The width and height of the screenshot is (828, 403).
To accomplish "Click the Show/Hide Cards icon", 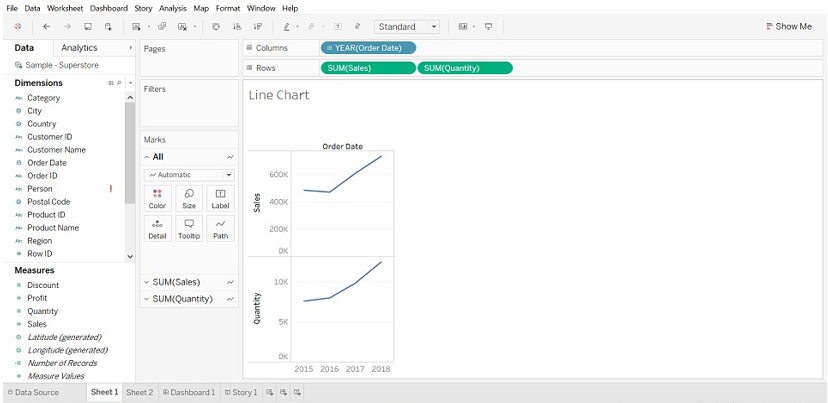I will click(463, 26).
